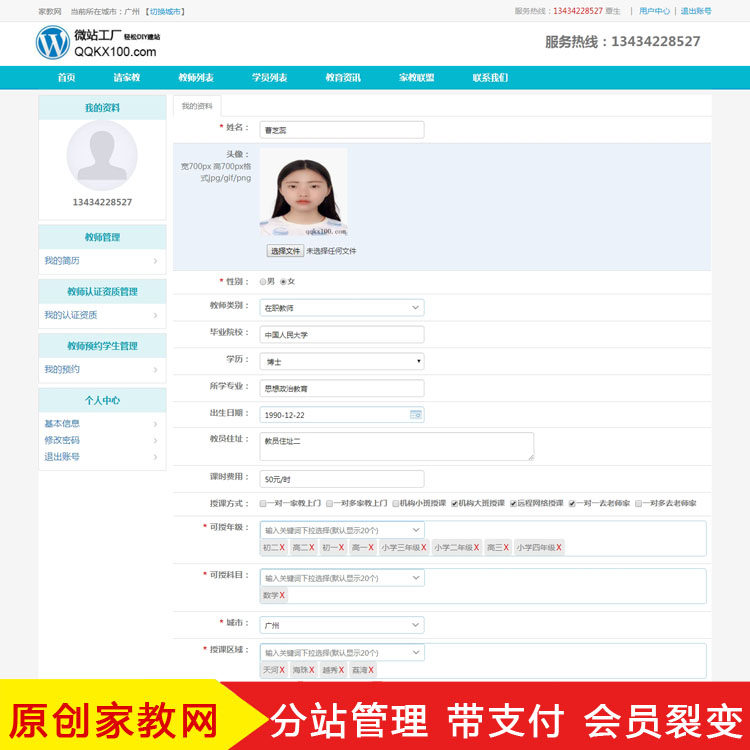Click 退出账号 link in the top bar
The width and height of the screenshot is (750, 750).
(696, 11)
